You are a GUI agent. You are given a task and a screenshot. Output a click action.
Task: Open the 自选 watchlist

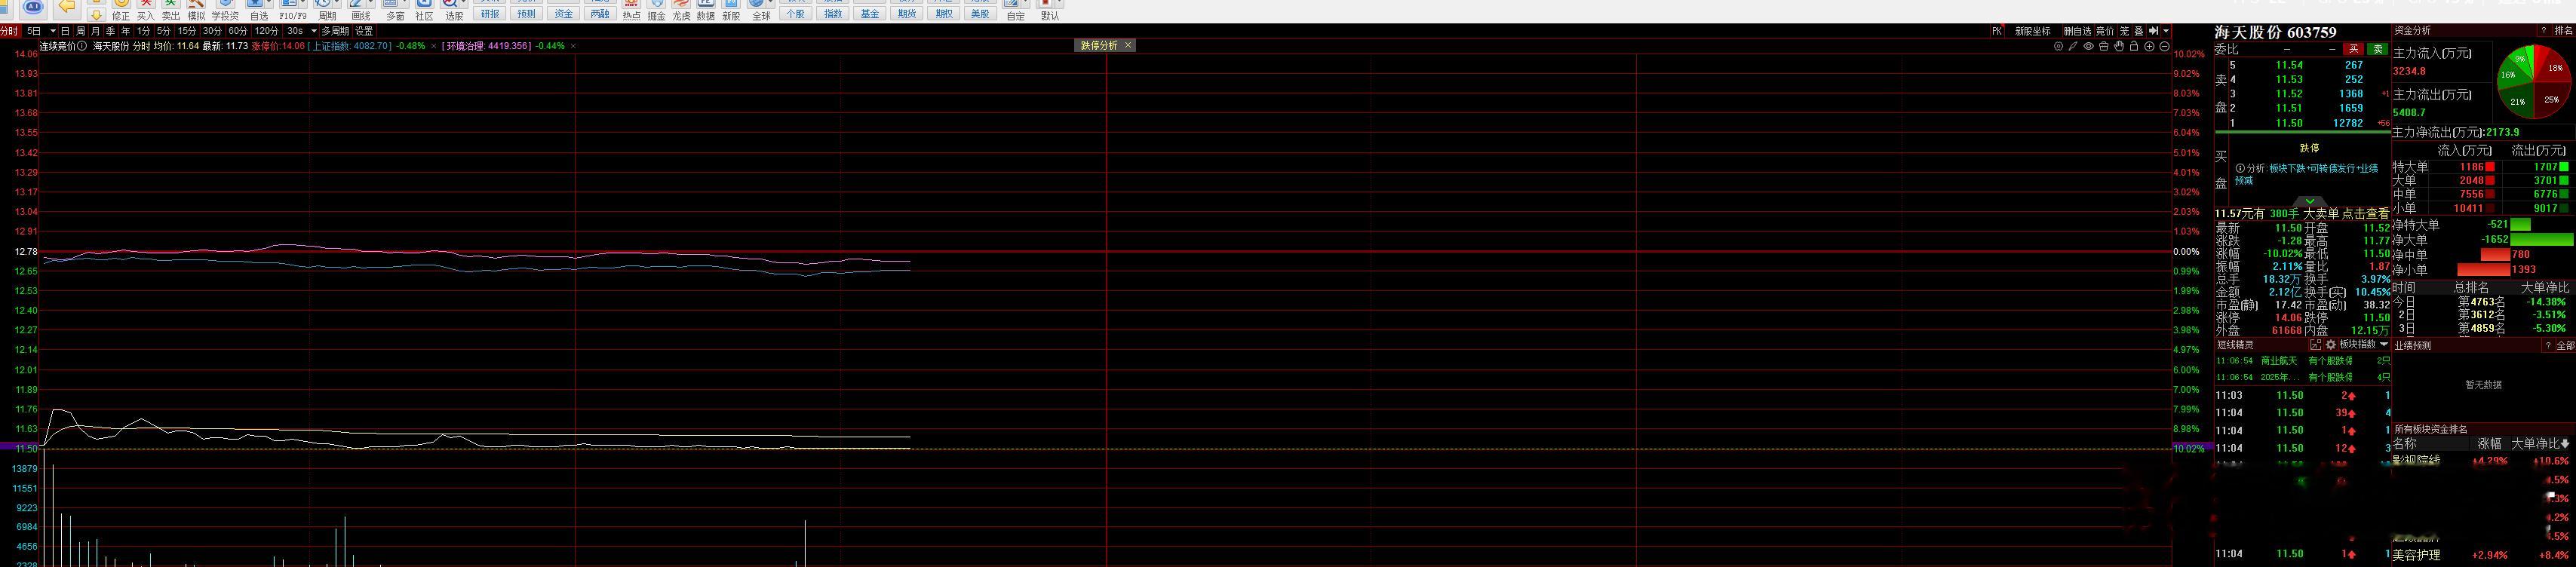[x=259, y=10]
